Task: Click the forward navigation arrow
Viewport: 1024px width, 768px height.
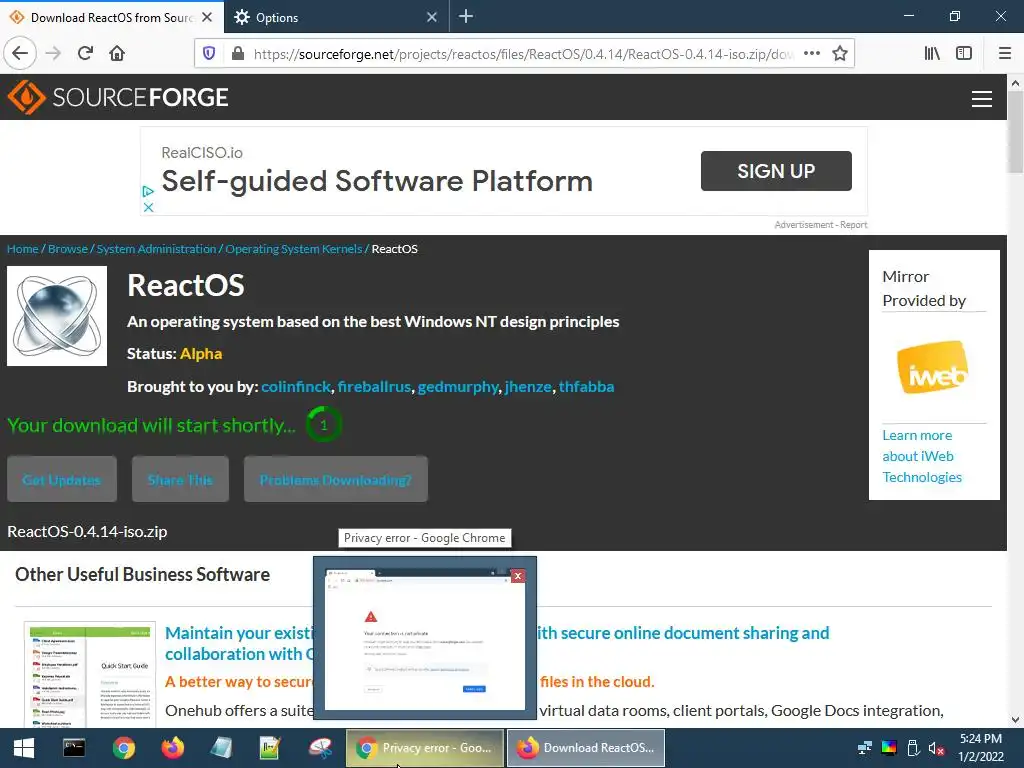Action: [53, 54]
